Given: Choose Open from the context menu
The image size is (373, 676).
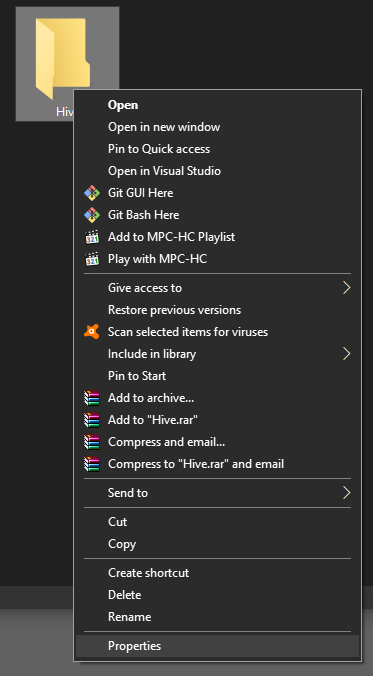Looking at the screenshot, I should point(217,105).
